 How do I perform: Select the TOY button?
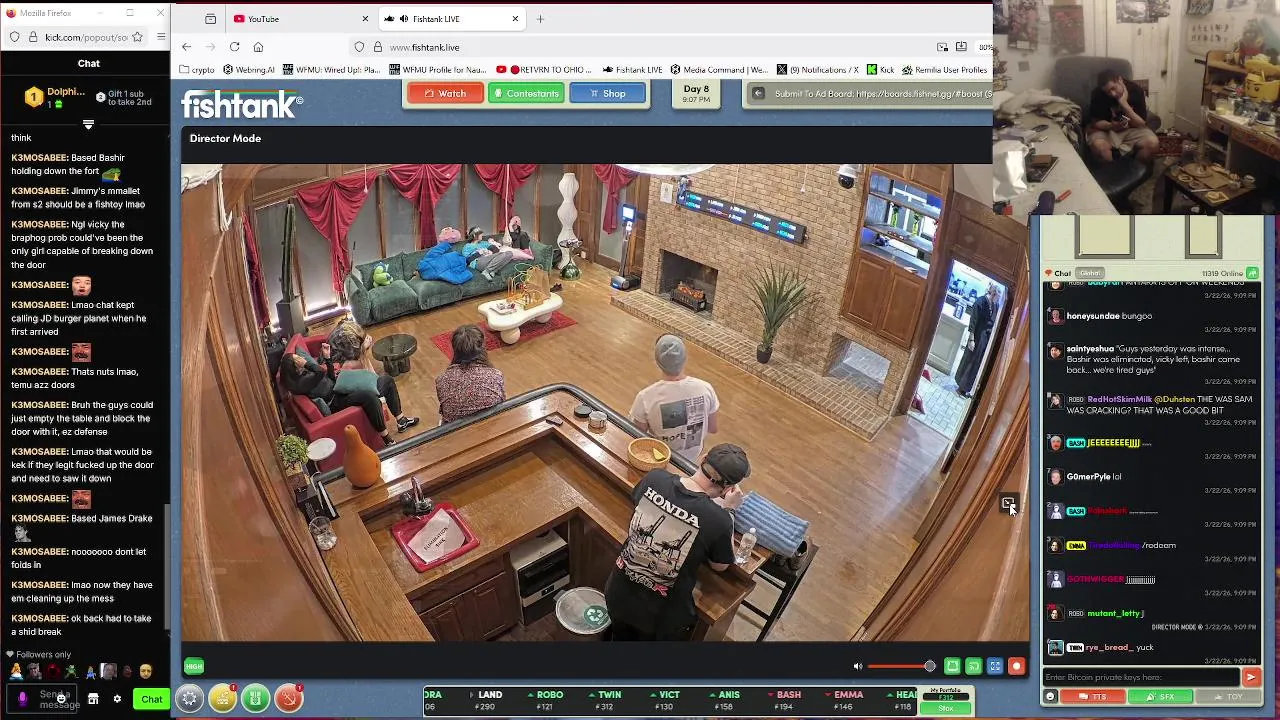pos(1228,697)
